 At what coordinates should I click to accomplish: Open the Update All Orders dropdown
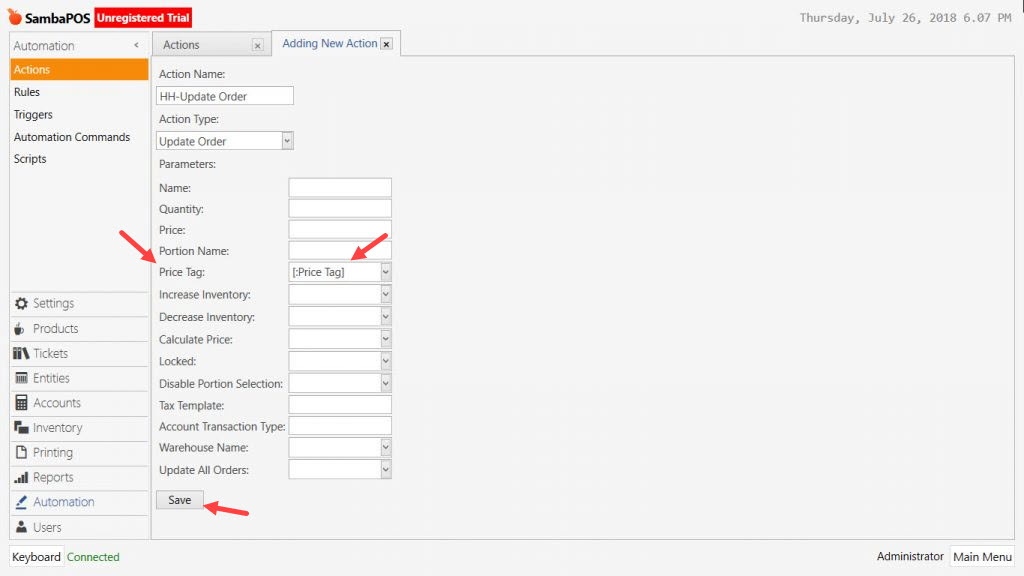point(385,470)
